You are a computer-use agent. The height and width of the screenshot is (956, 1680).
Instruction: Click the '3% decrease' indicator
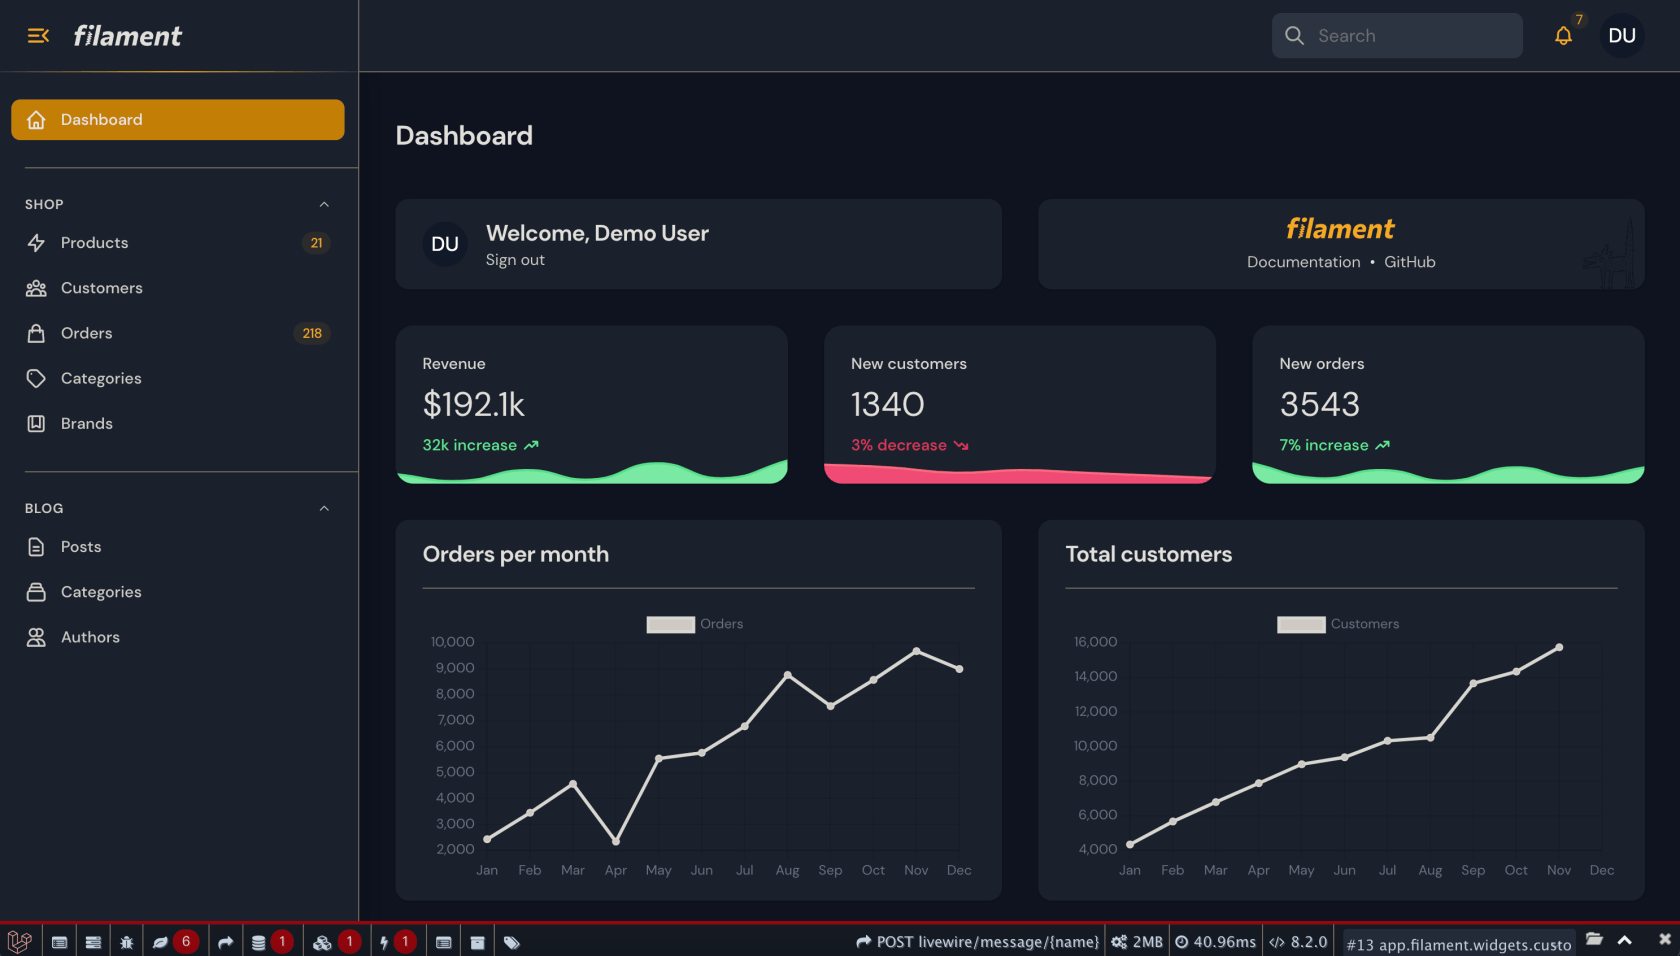(909, 445)
